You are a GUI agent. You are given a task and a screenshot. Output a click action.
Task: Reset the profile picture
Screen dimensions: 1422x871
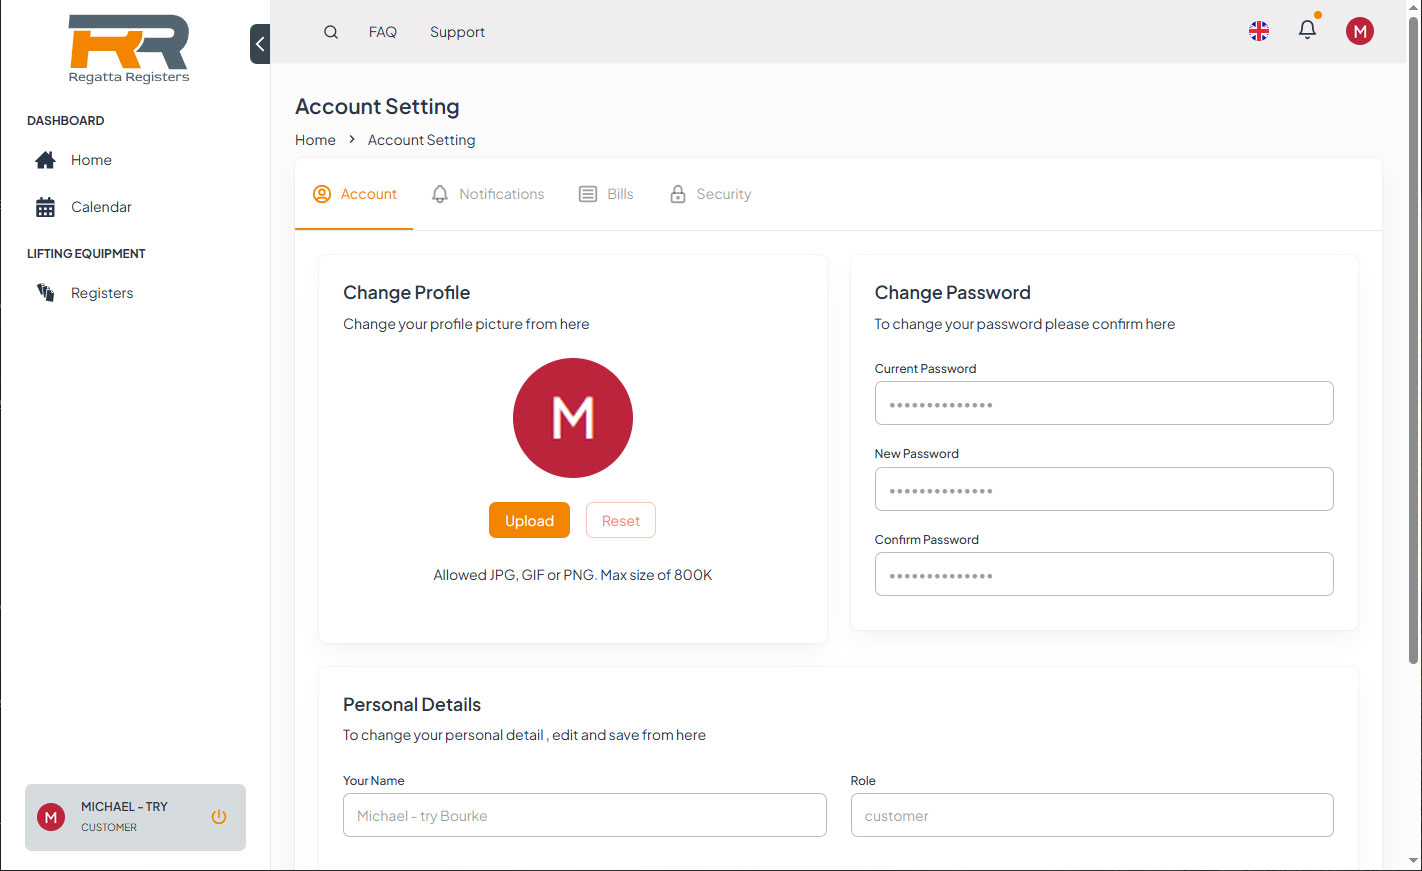pos(620,520)
